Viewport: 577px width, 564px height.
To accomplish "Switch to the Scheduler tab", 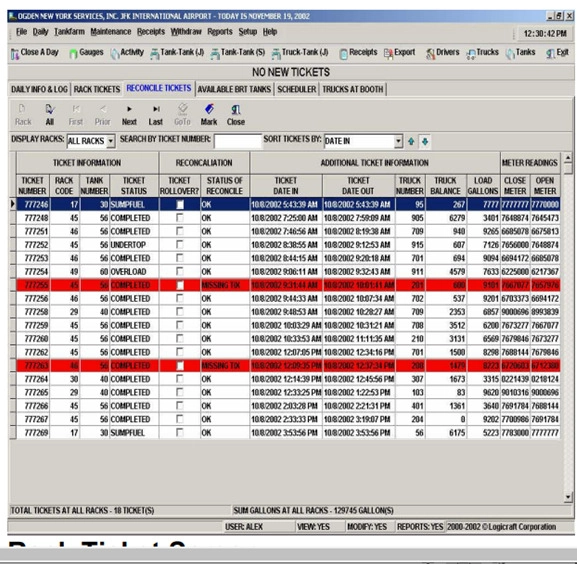I will (297, 89).
